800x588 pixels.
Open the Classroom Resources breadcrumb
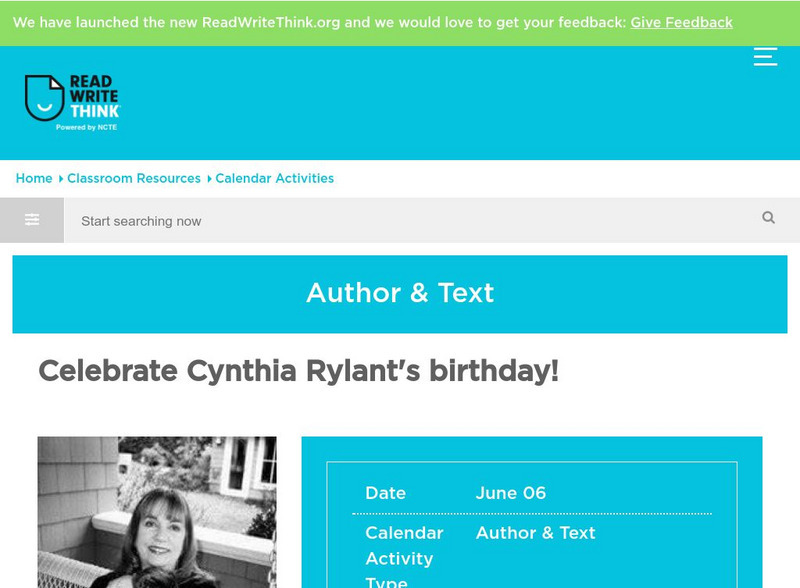pos(134,178)
